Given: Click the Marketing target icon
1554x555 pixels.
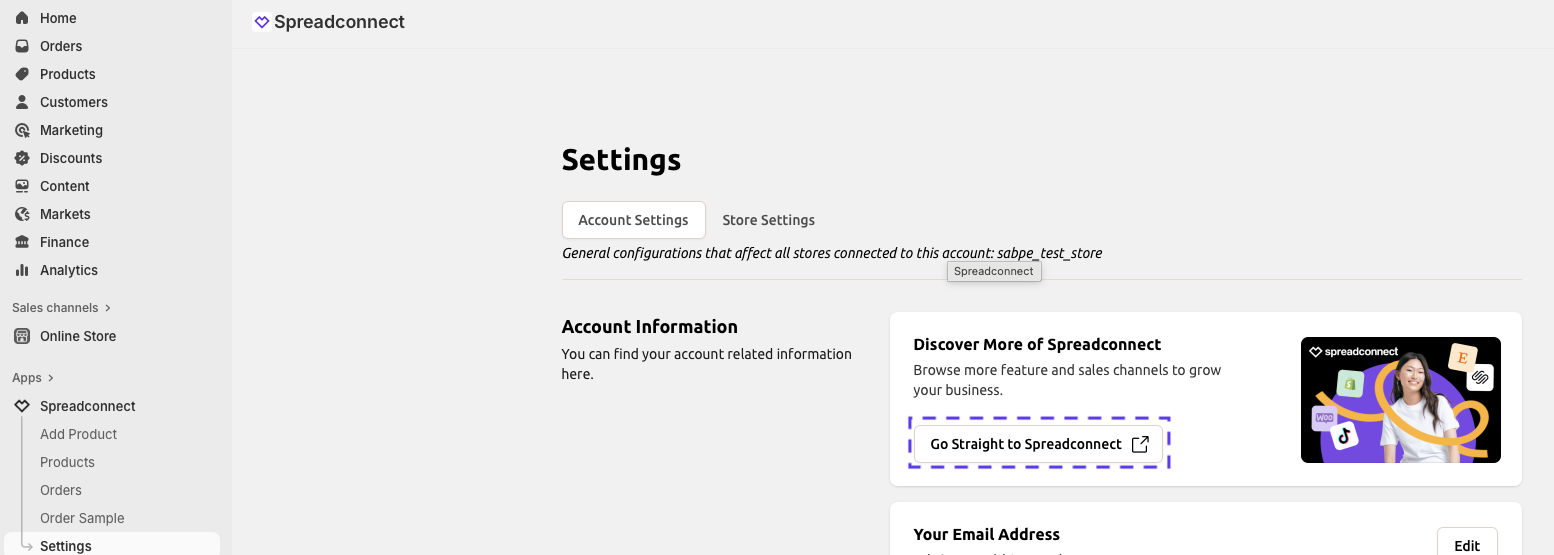Looking at the screenshot, I should 22,130.
